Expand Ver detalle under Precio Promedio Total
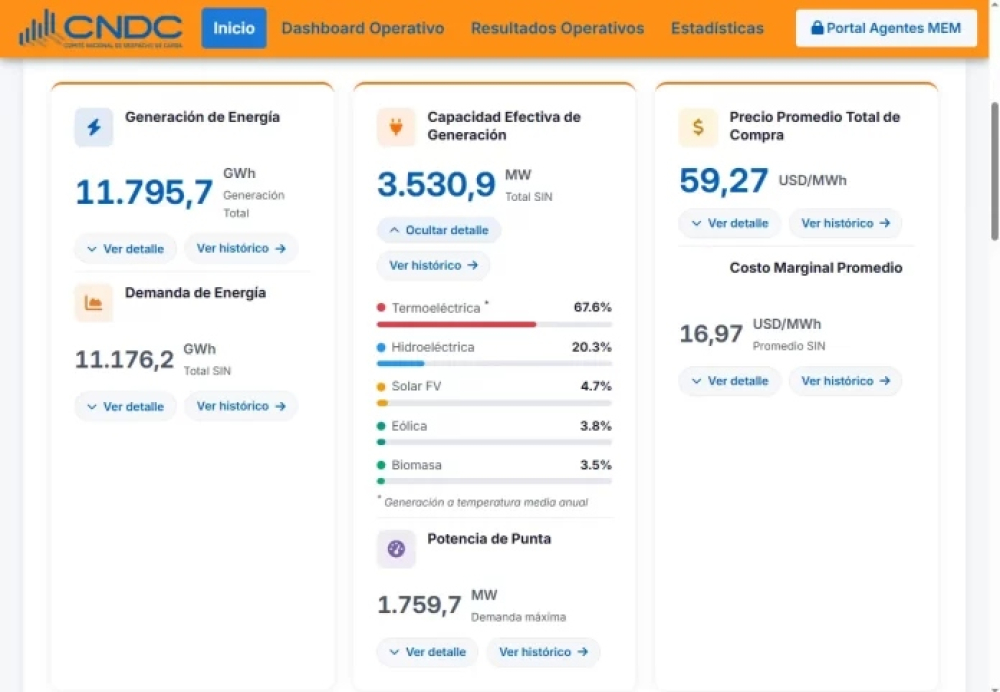1000x692 pixels. [730, 223]
